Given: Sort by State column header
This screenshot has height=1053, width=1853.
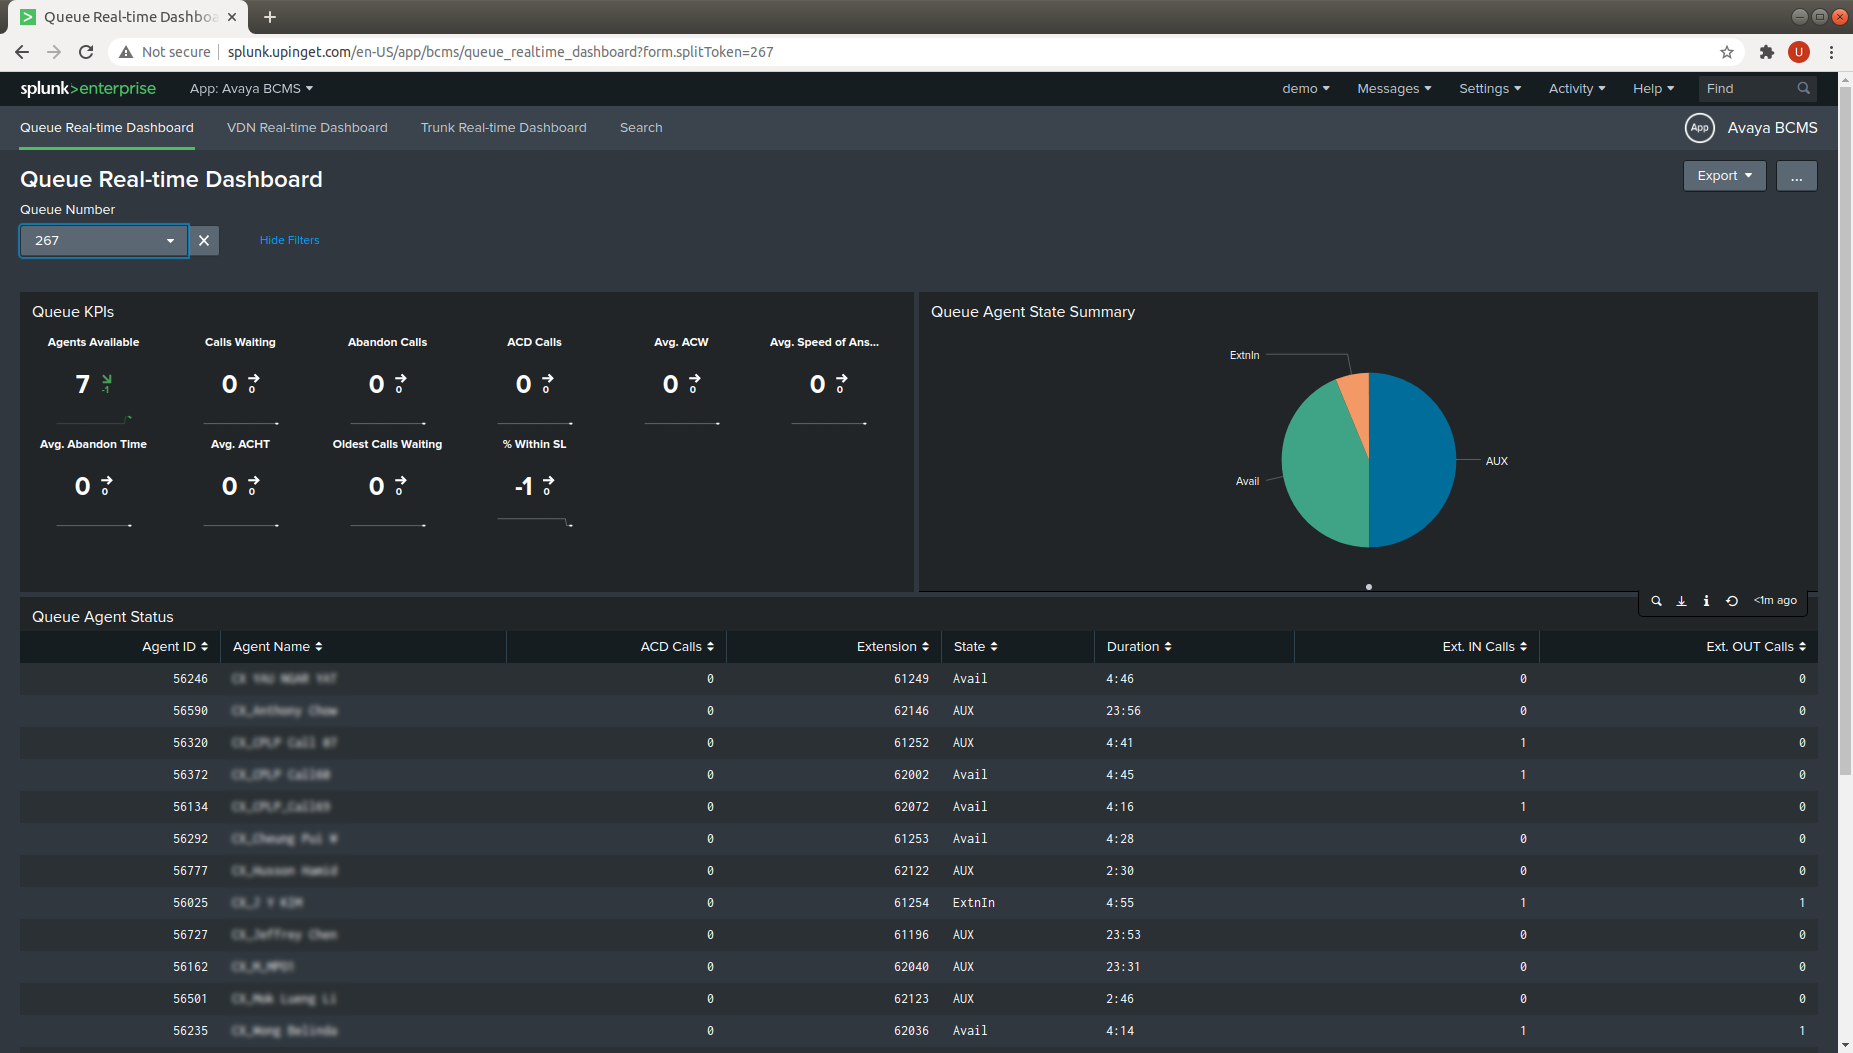Looking at the screenshot, I should tap(975, 647).
